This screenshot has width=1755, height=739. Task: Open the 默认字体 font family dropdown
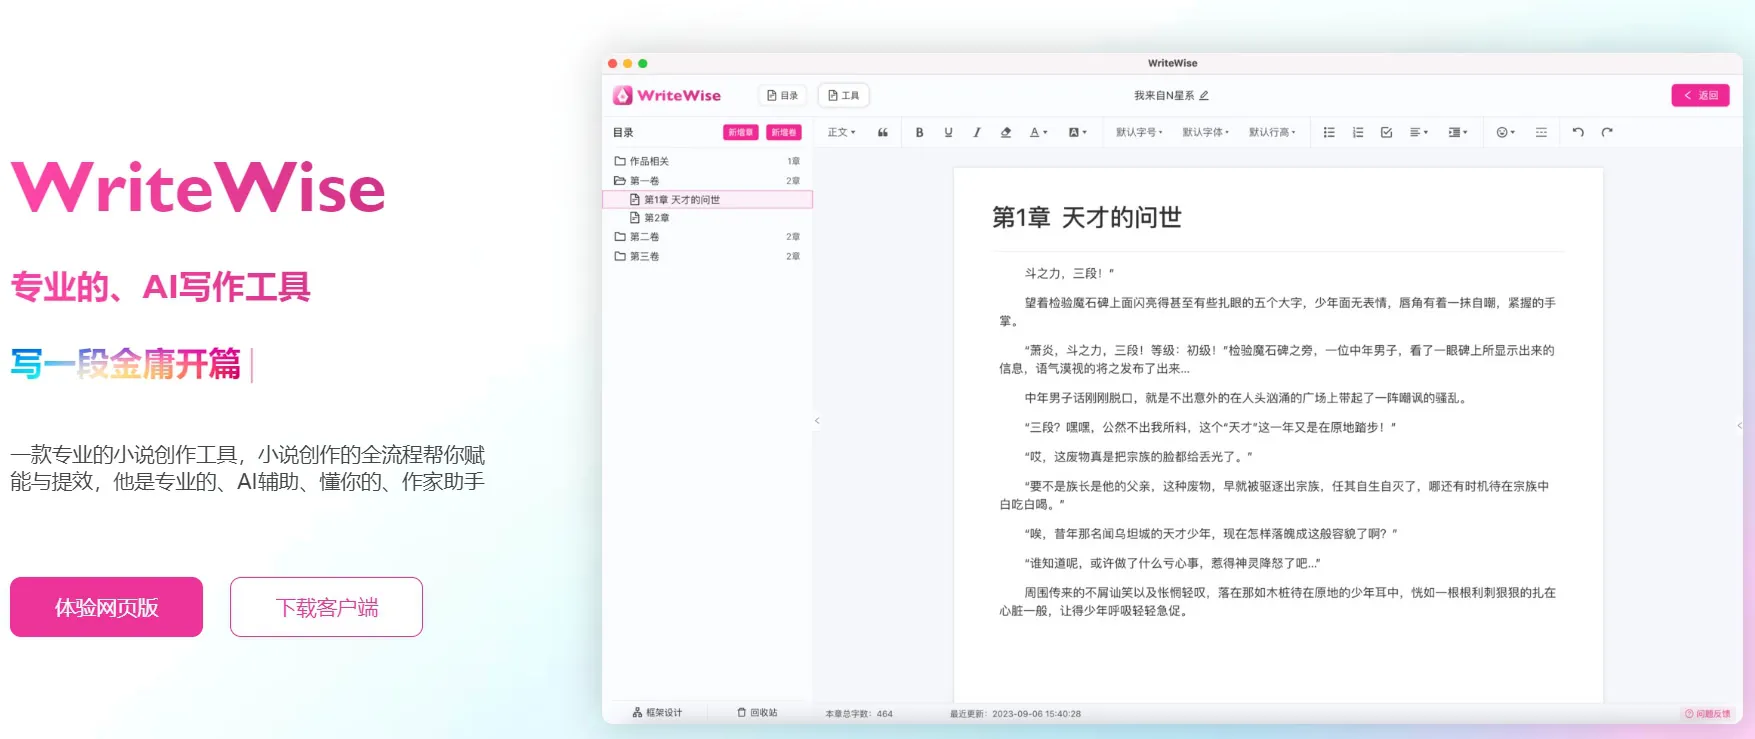click(1205, 132)
